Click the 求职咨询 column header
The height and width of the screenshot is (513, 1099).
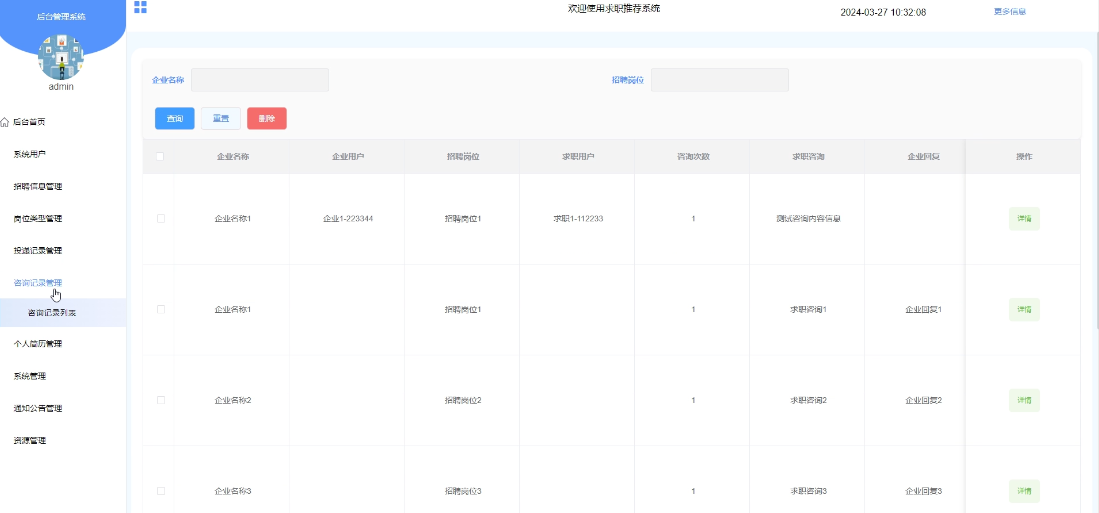[808, 156]
